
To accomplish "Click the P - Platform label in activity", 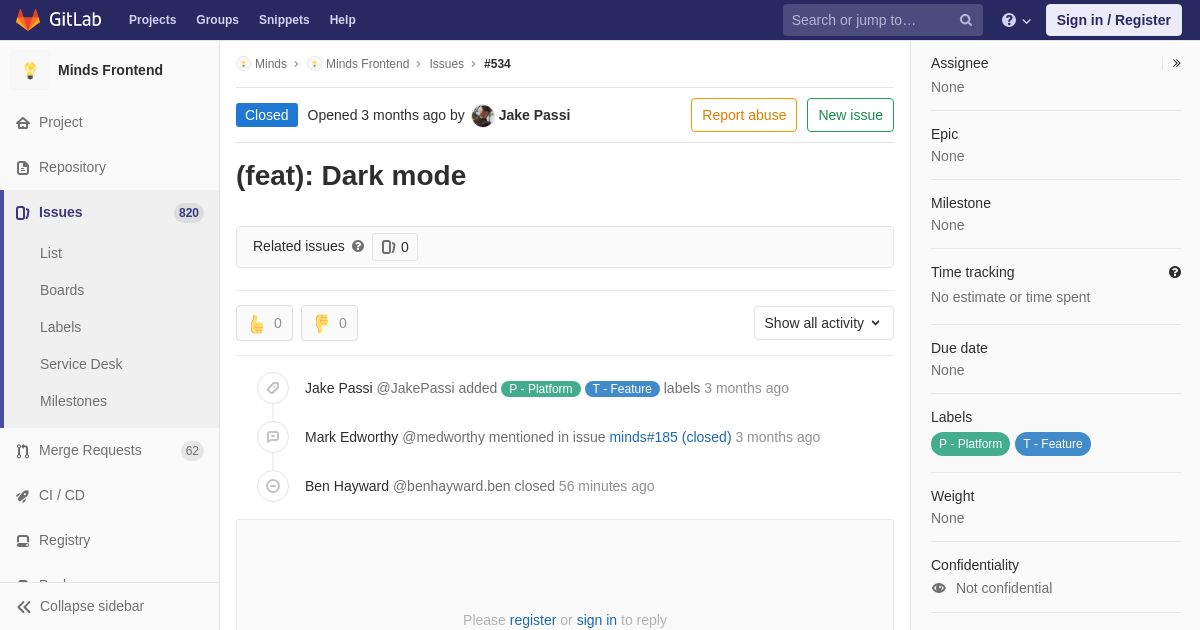I will coord(541,389).
